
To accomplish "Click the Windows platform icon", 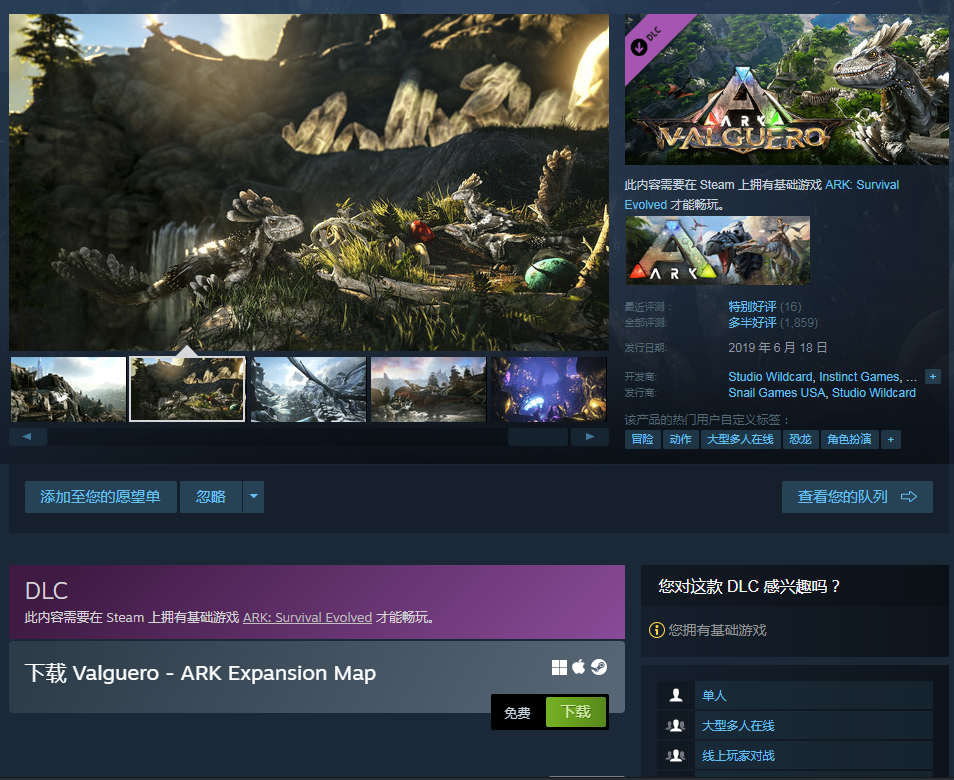I will click(559, 667).
